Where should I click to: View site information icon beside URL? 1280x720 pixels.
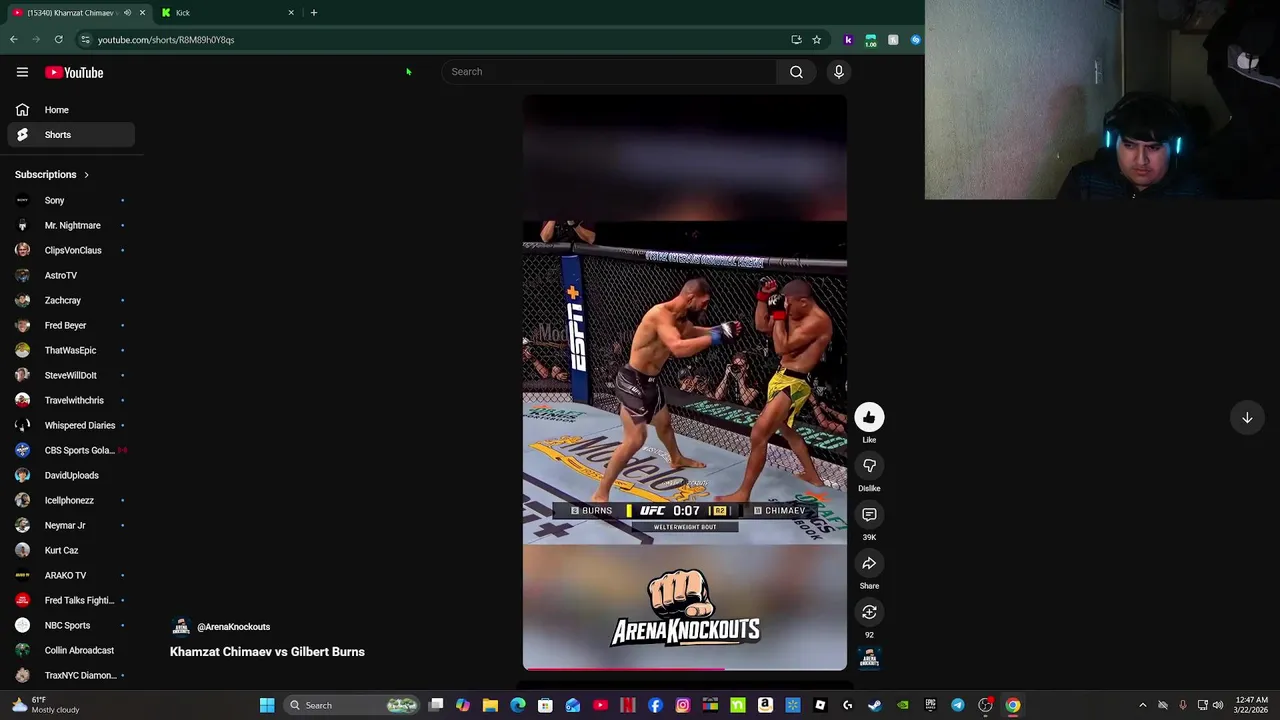(x=85, y=40)
